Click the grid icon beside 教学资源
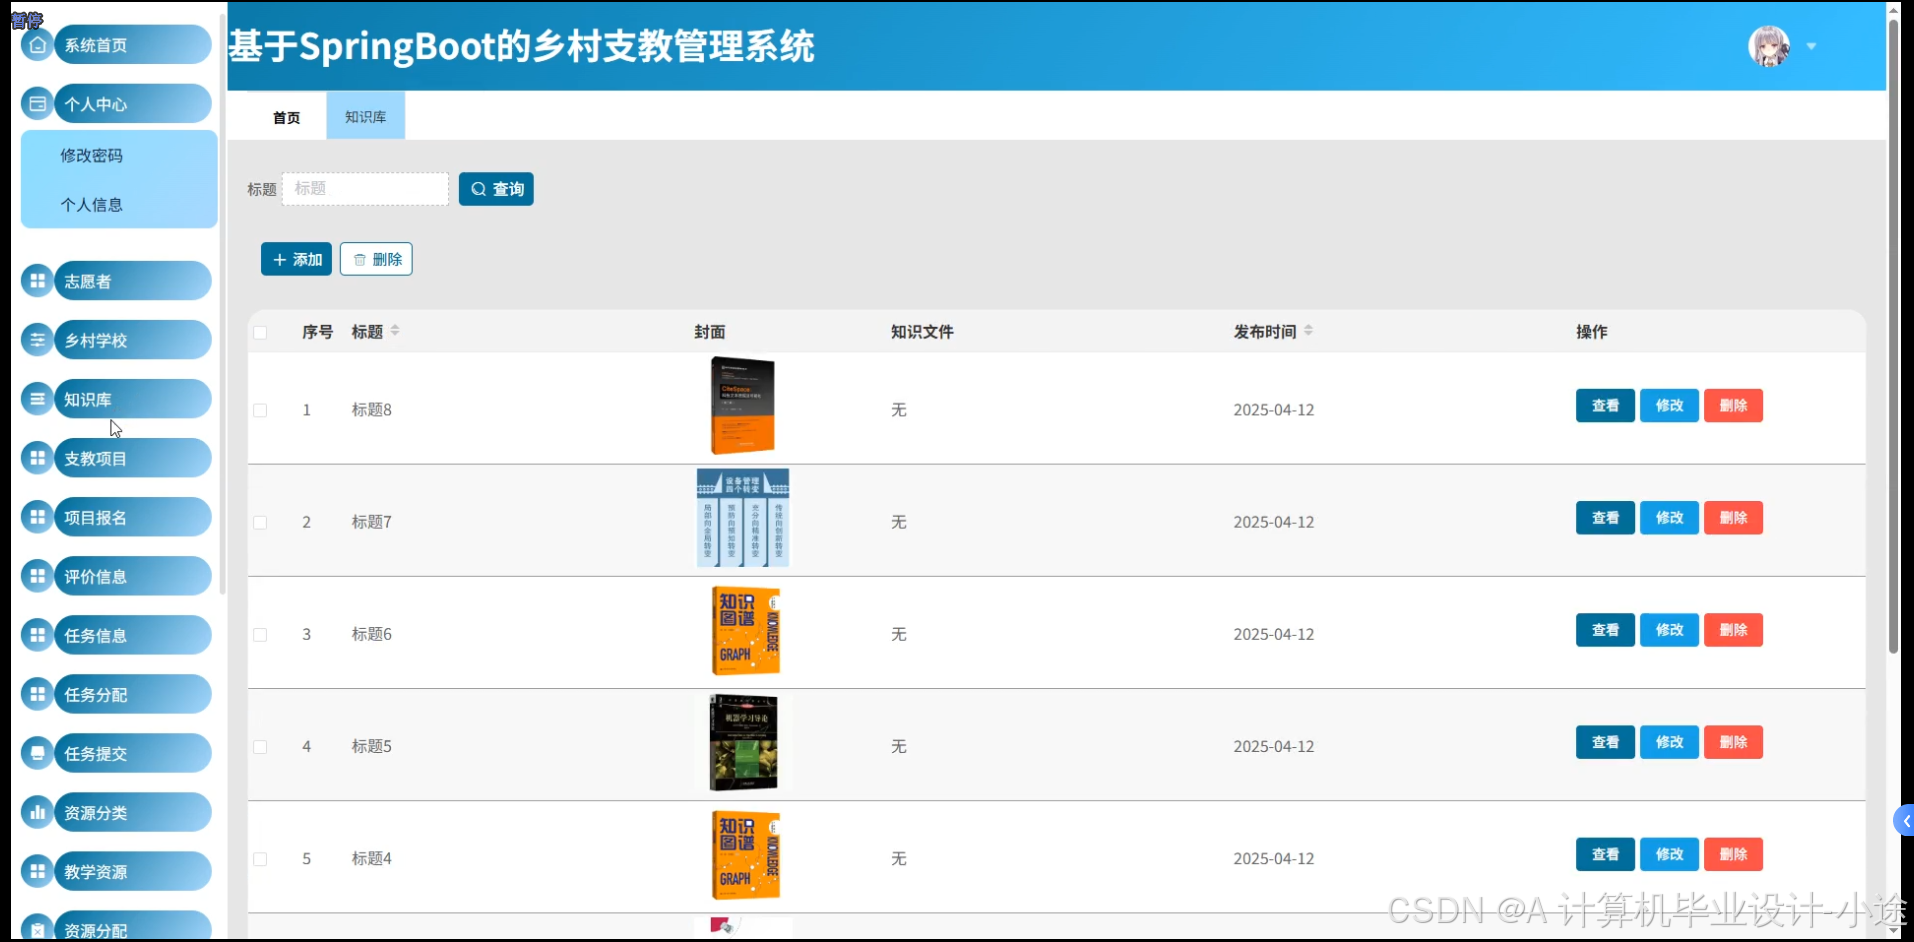 coord(37,871)
